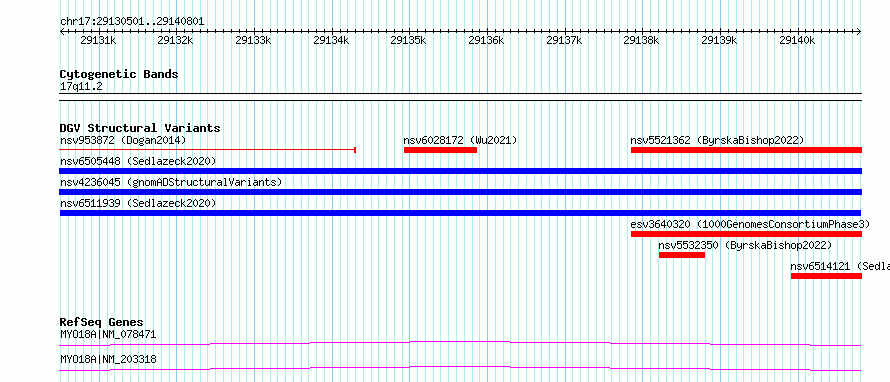Click the 17q11.2 band label
890x382 pixels.
[81, 87]
